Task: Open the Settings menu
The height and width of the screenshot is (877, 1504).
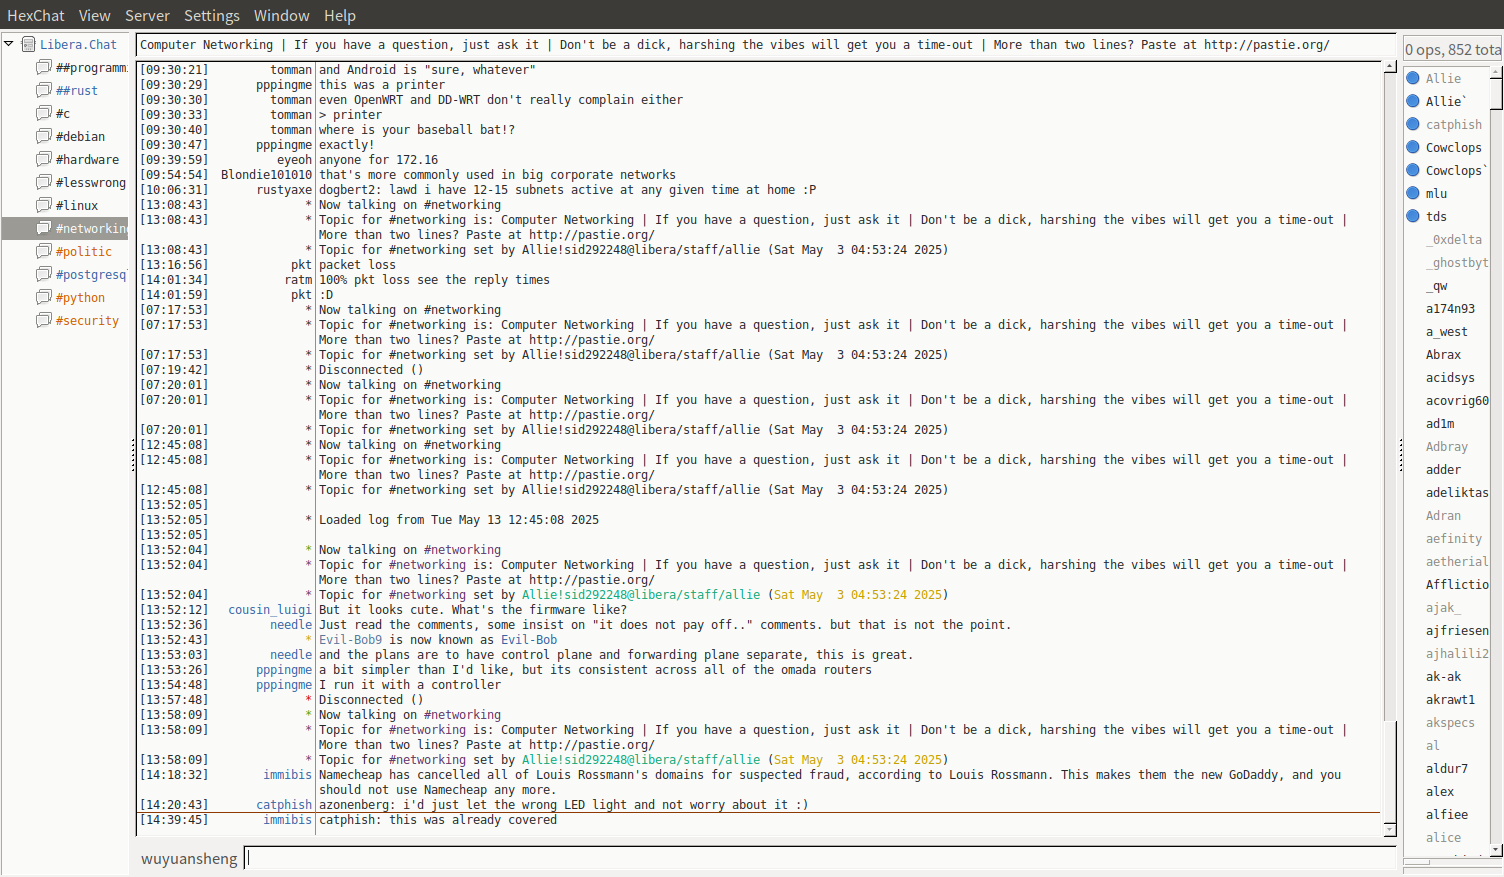Action: 211,15
